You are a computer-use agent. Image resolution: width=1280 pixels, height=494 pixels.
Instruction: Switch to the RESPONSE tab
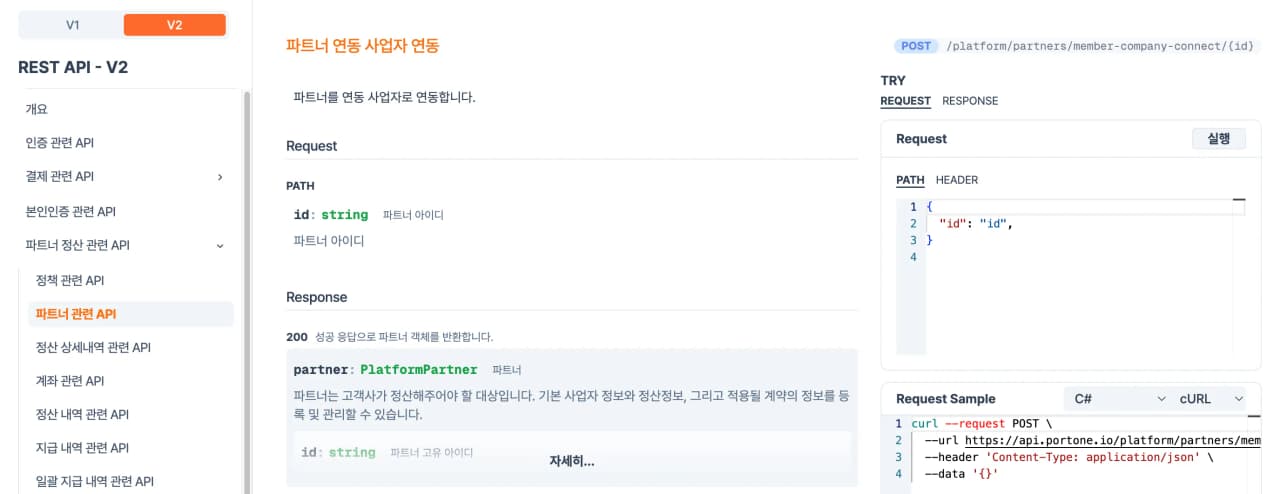pyautogui.click(x=970, y=101)
